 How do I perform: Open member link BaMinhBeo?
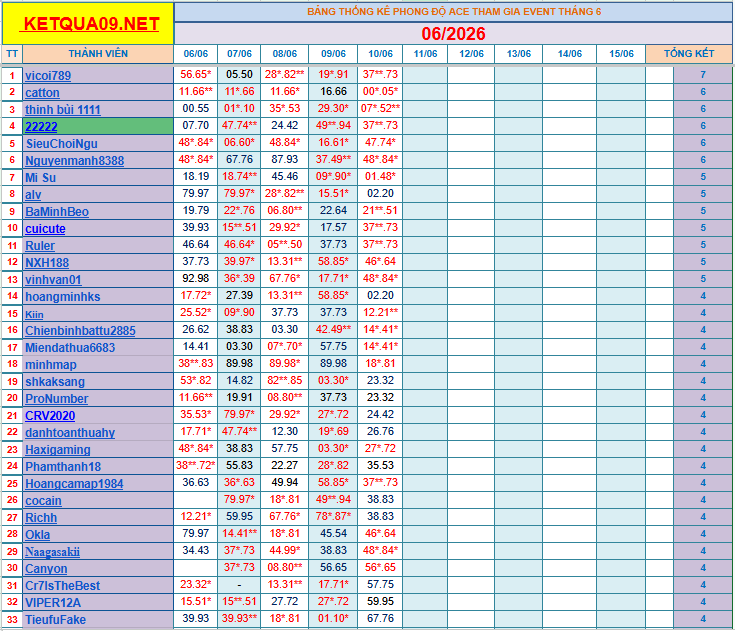(57, 211)
